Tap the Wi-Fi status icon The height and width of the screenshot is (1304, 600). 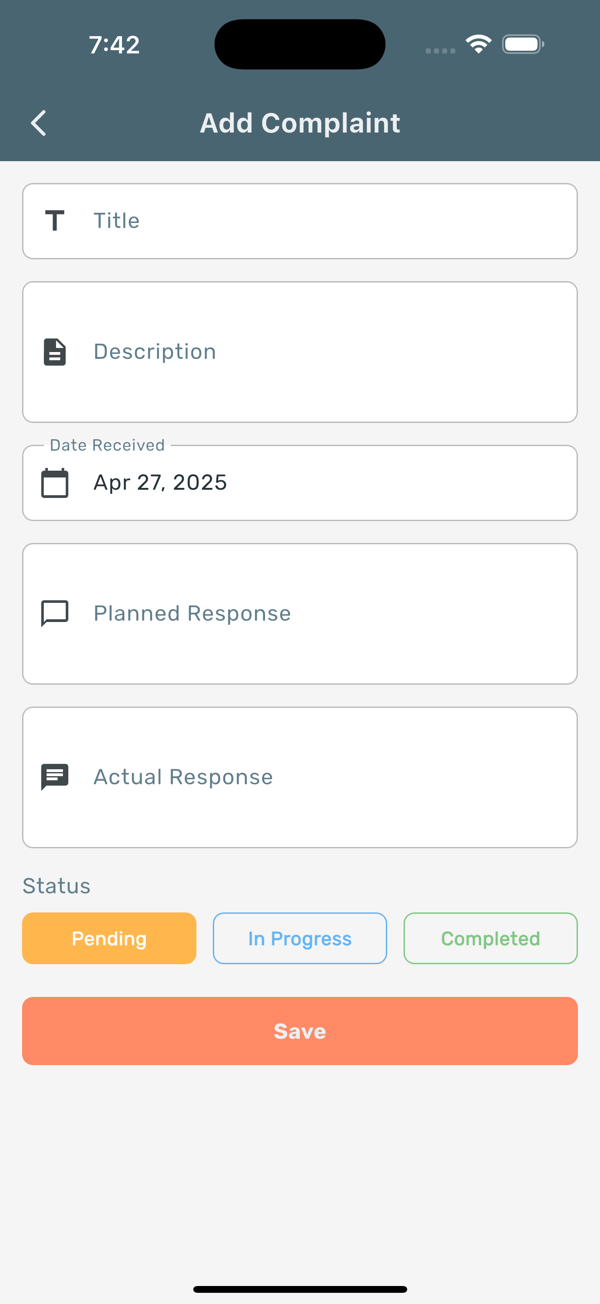479,44
